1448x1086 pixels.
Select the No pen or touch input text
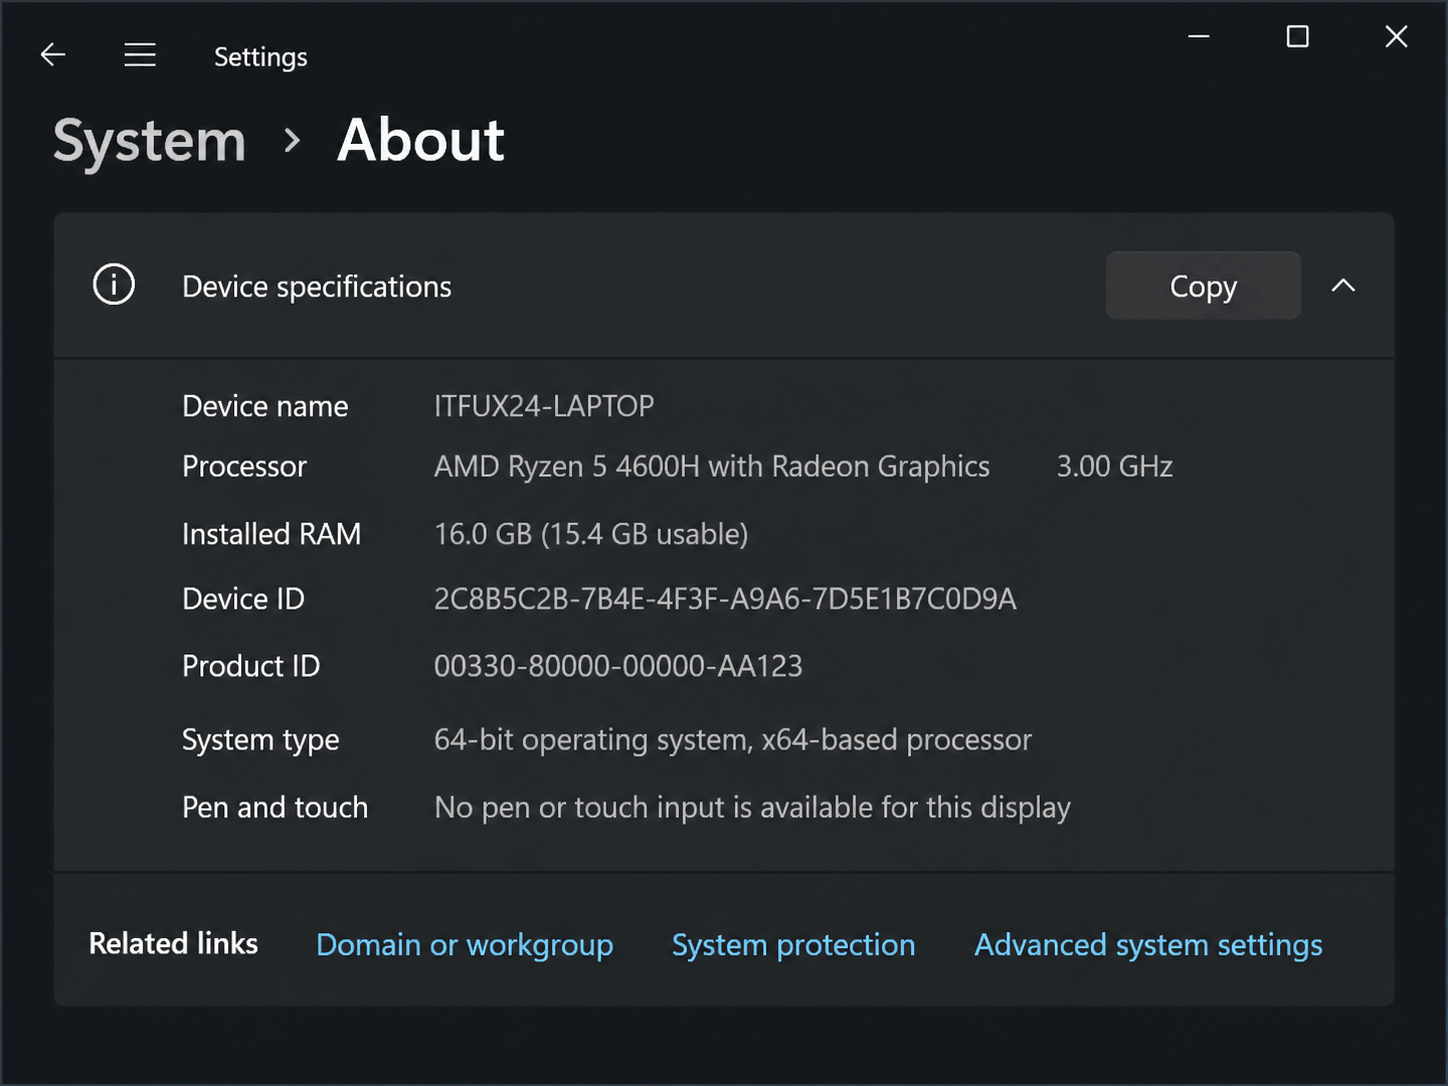[752, 807]
